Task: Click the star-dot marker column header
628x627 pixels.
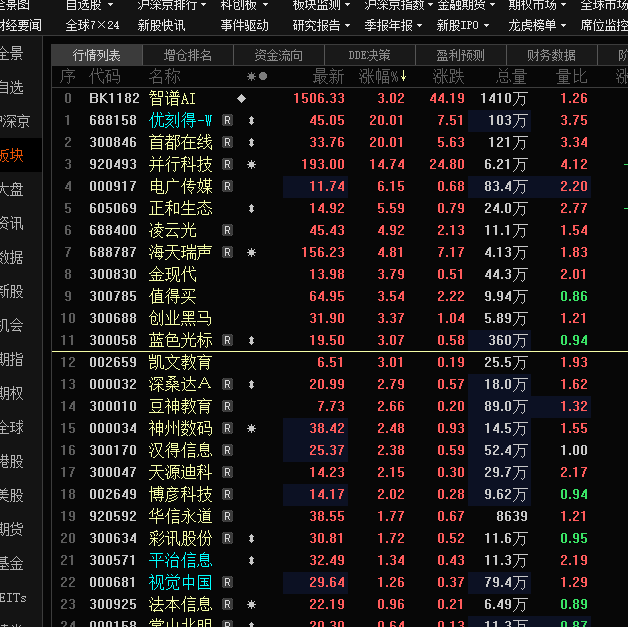Action: (x=257, y=76)
